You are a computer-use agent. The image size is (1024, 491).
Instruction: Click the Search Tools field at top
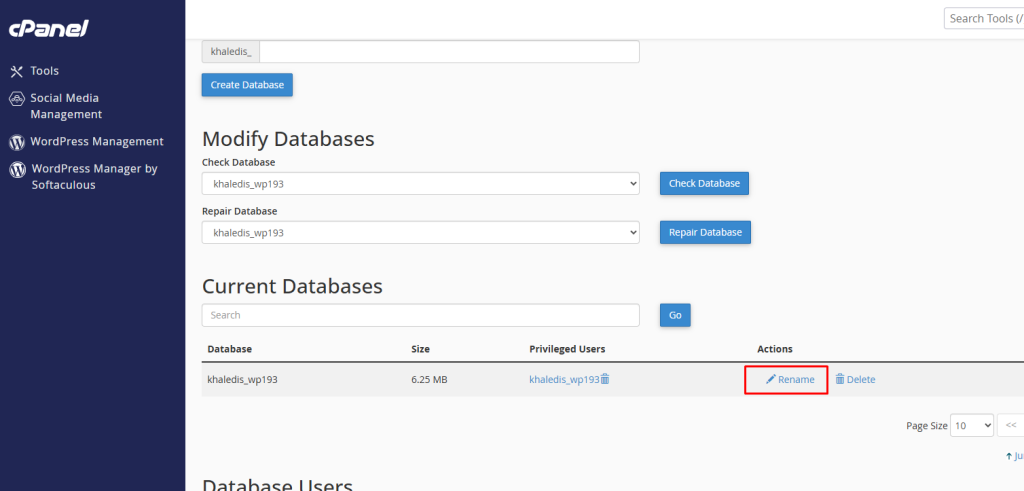[983, 19]
